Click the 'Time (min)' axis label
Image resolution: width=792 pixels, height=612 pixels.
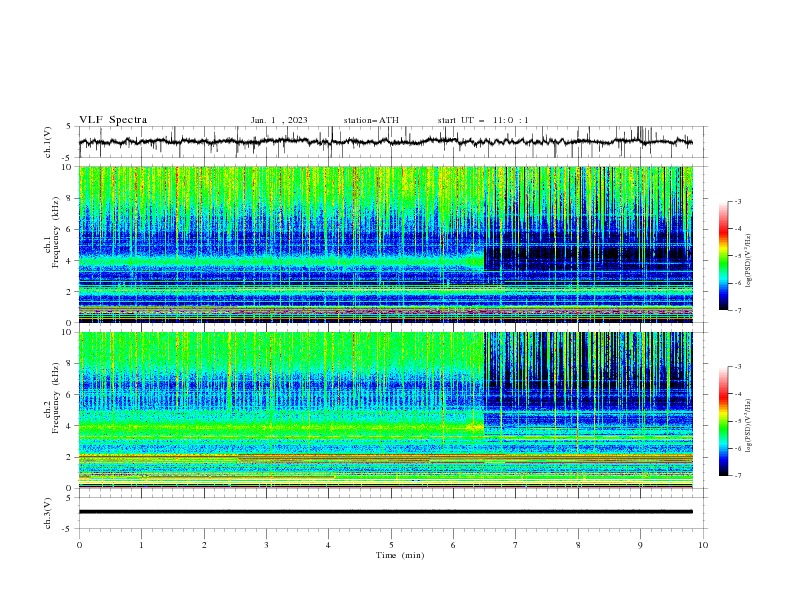point(400,555)
